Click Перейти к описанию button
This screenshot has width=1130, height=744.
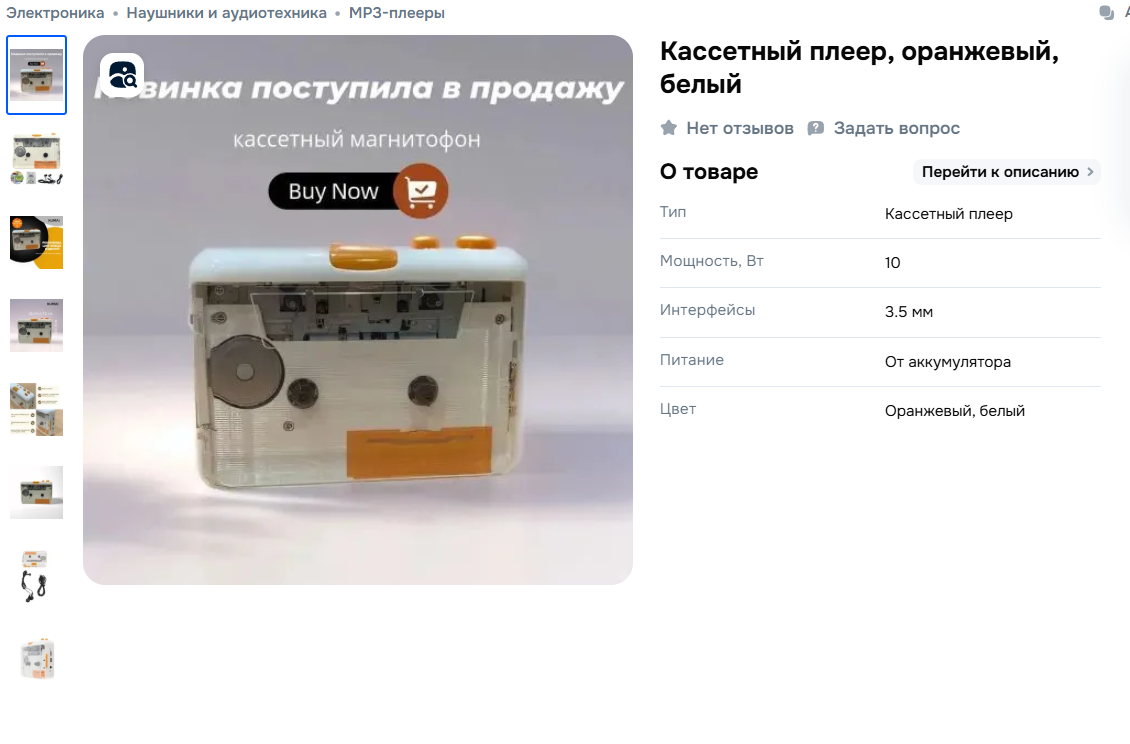point(1007,172)
